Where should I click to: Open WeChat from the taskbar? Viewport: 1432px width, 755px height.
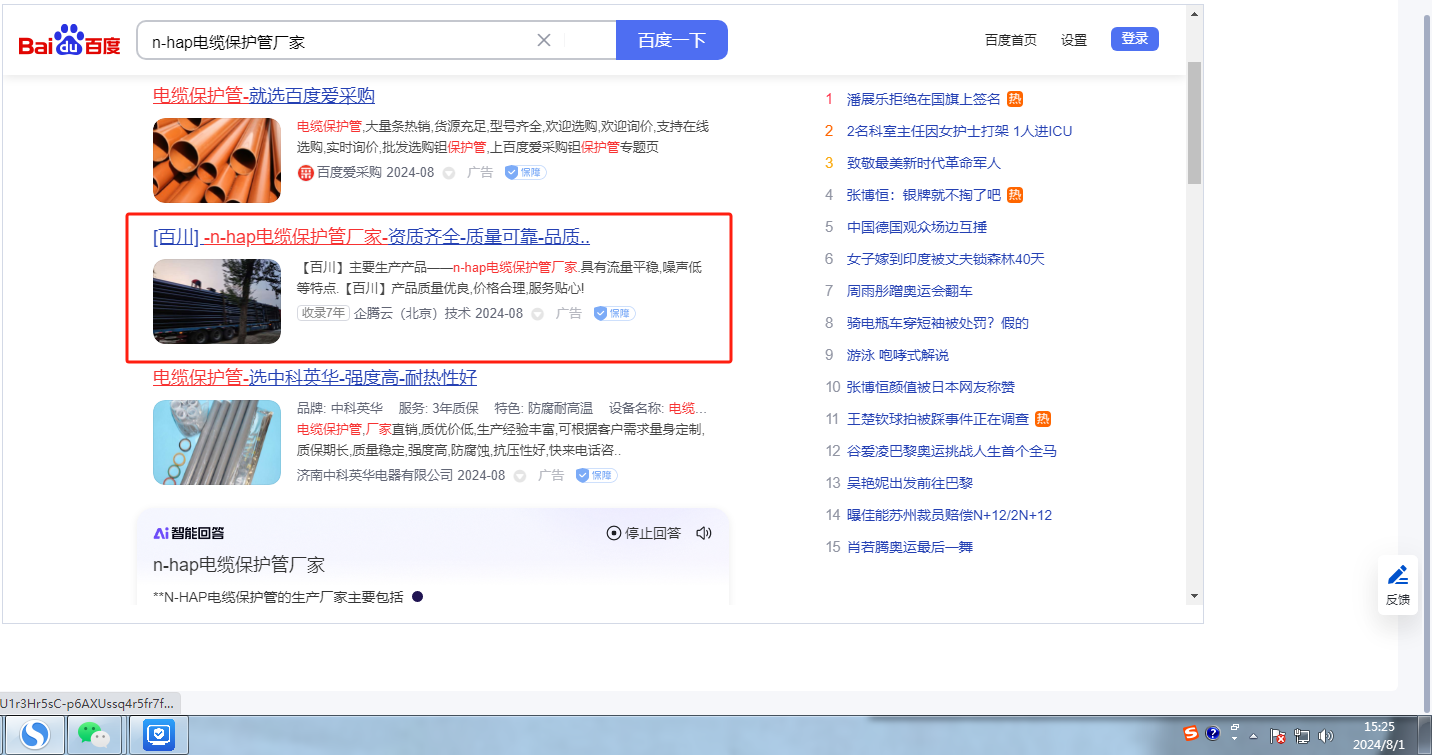coord(94,736)
